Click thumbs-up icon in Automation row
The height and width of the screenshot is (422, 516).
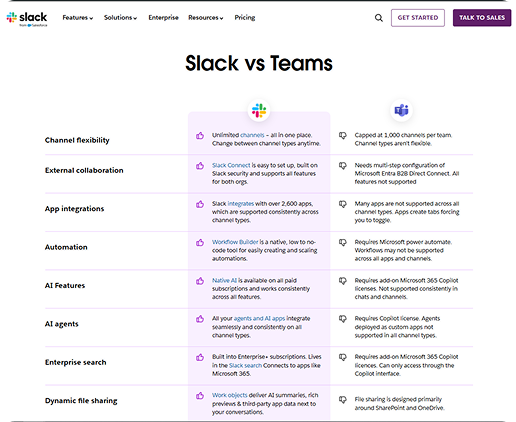click(200, 242)
